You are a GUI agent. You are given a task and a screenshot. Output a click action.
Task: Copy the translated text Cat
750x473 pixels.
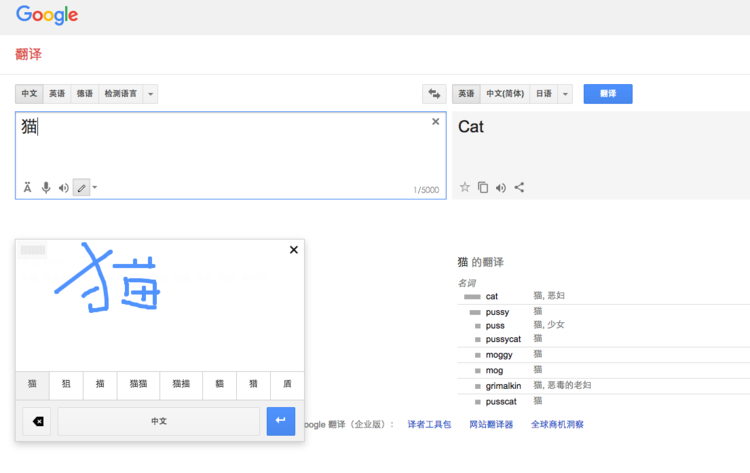(483, 187)
